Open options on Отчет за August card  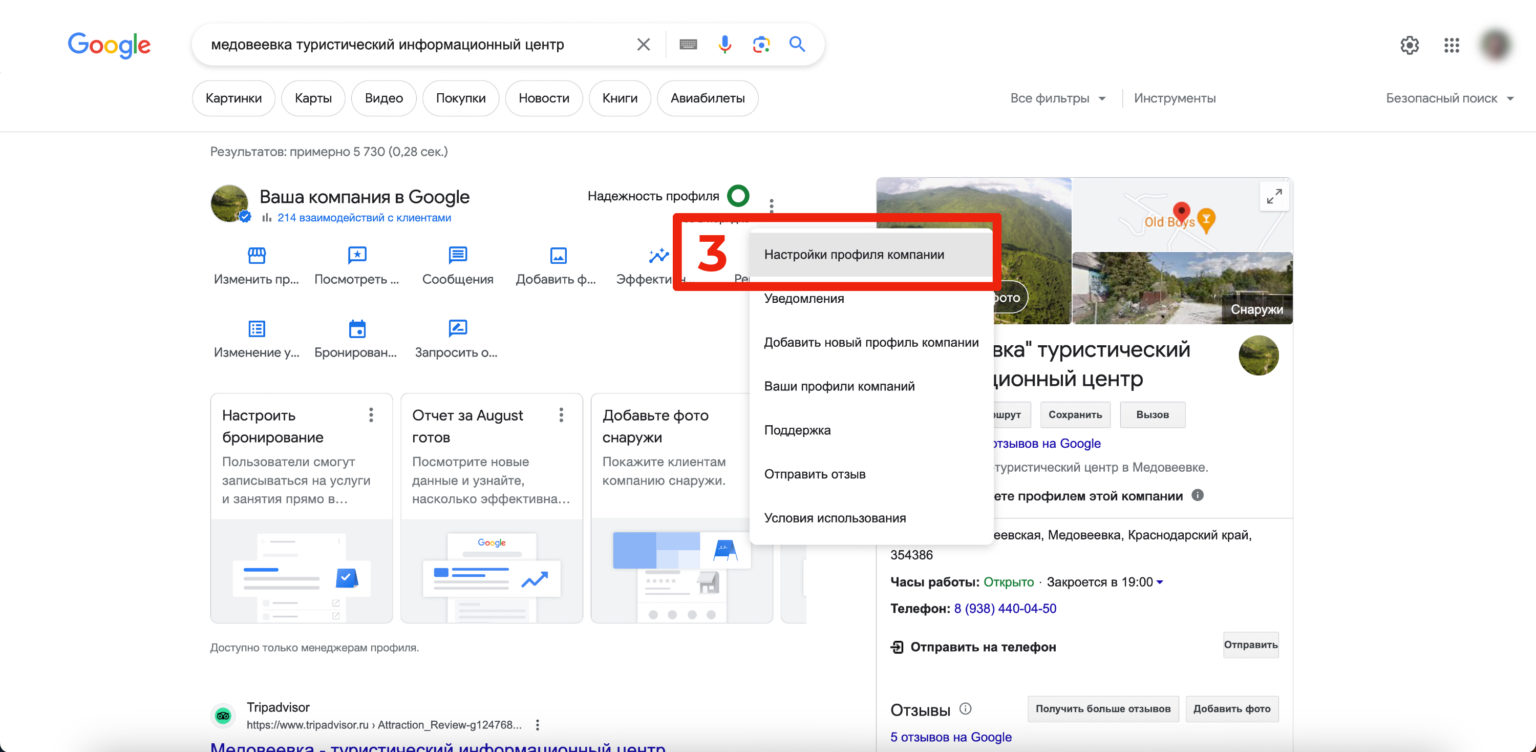[561, 415]
